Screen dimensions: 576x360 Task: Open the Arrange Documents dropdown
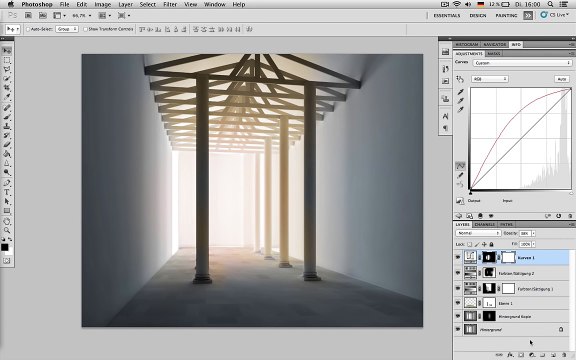[105, 15]
